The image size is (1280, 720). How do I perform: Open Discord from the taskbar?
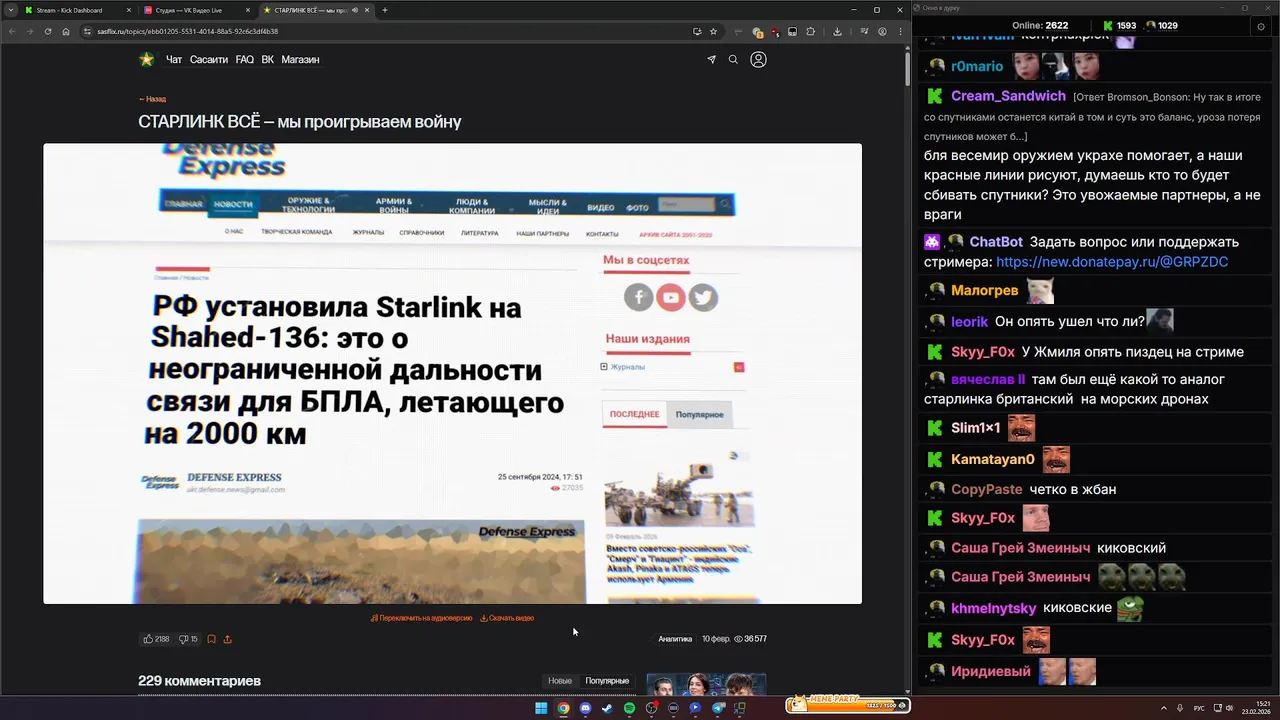tap(585, 708)
